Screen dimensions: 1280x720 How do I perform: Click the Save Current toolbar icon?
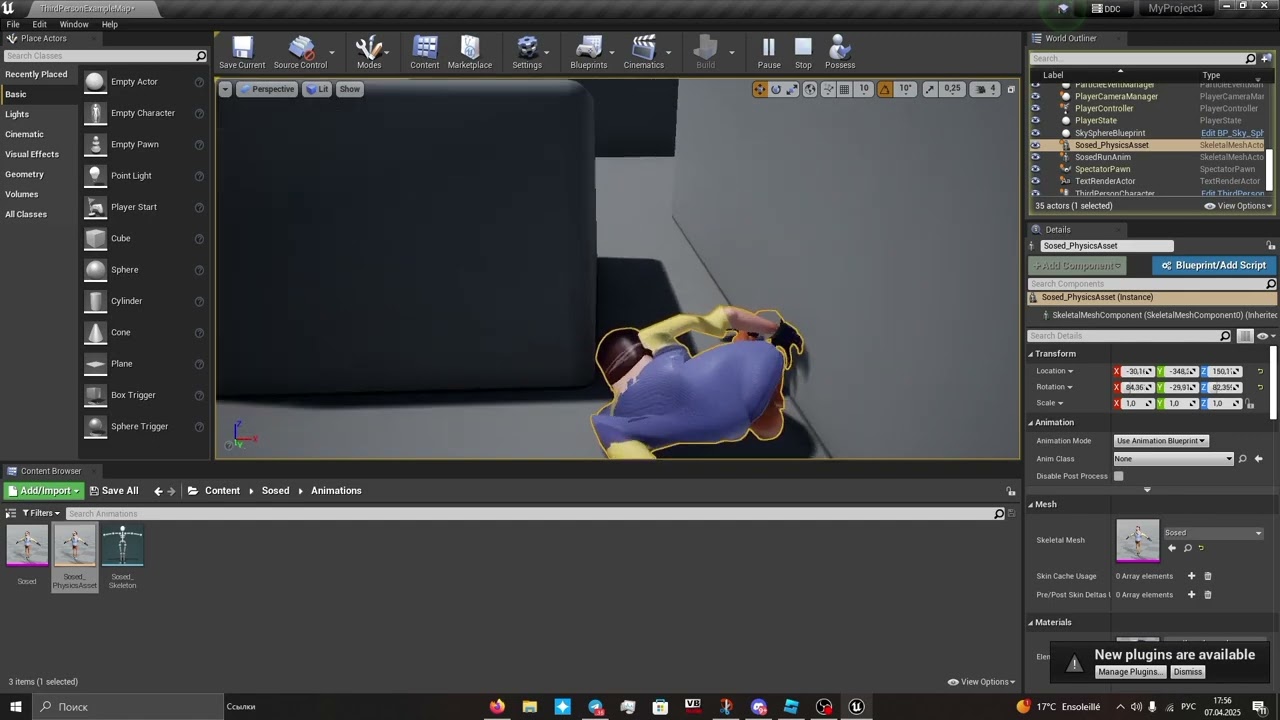242,52
